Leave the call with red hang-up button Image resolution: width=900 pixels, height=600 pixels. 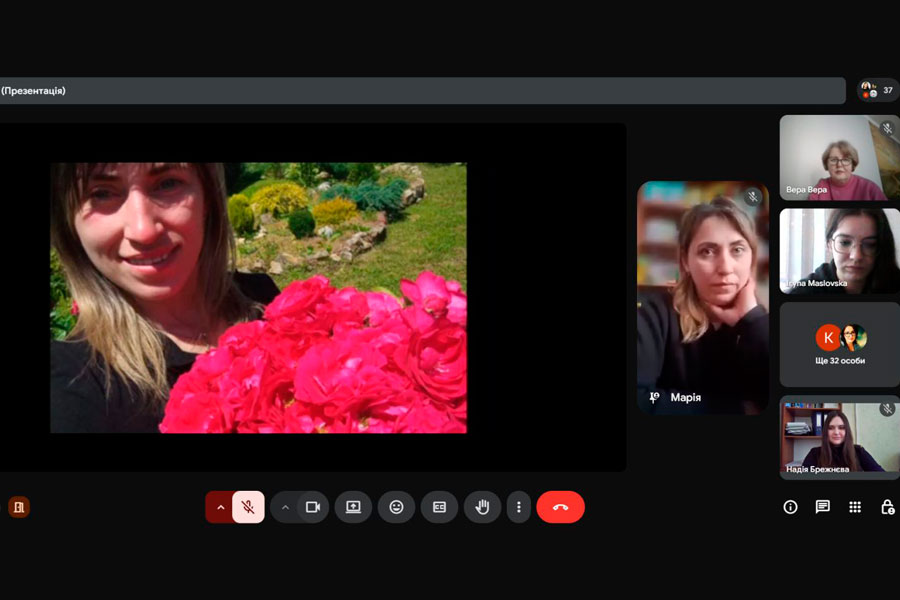(x=560, y=507)
